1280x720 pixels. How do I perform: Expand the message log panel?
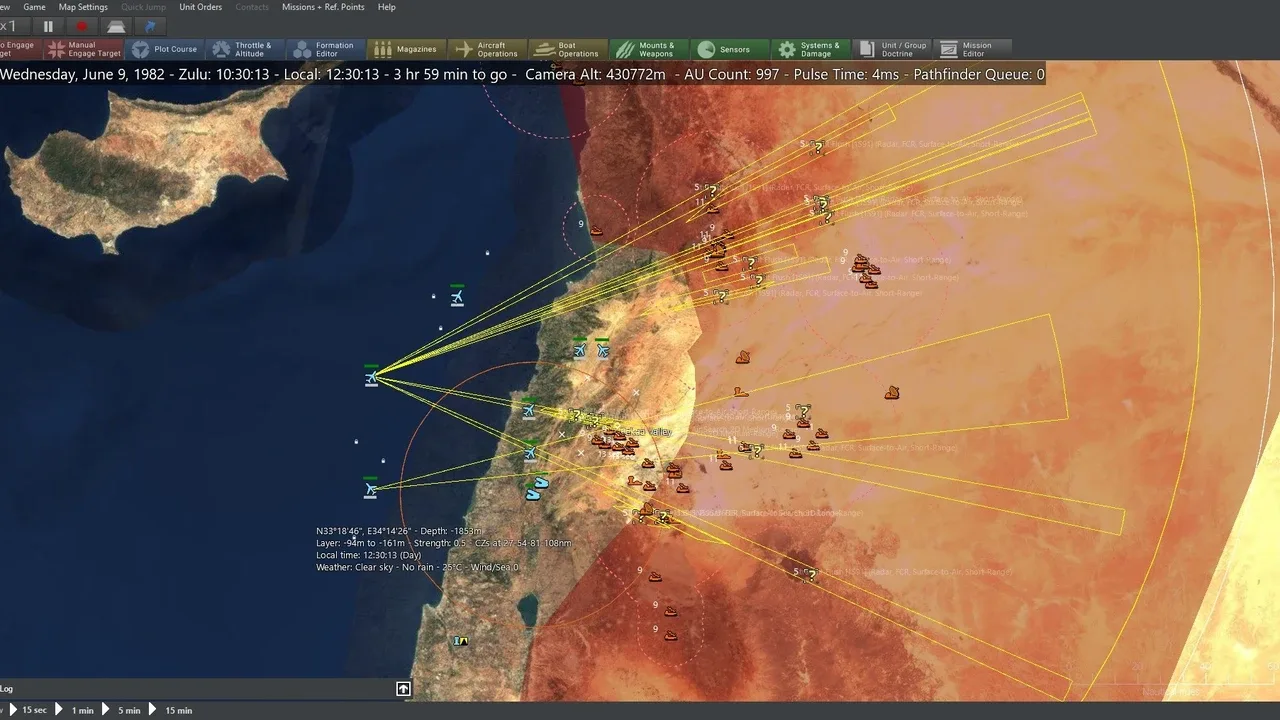click(403, 688)
